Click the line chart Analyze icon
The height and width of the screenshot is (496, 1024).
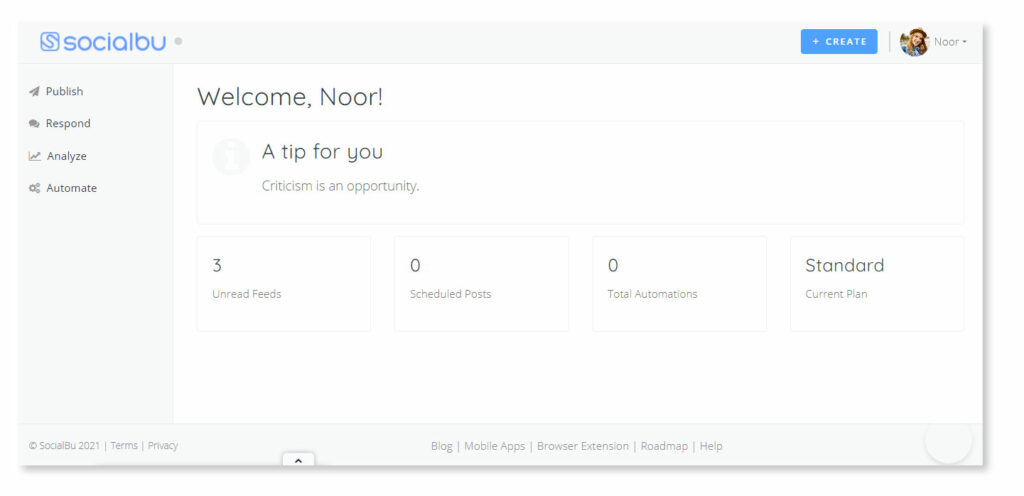[35, 156]
